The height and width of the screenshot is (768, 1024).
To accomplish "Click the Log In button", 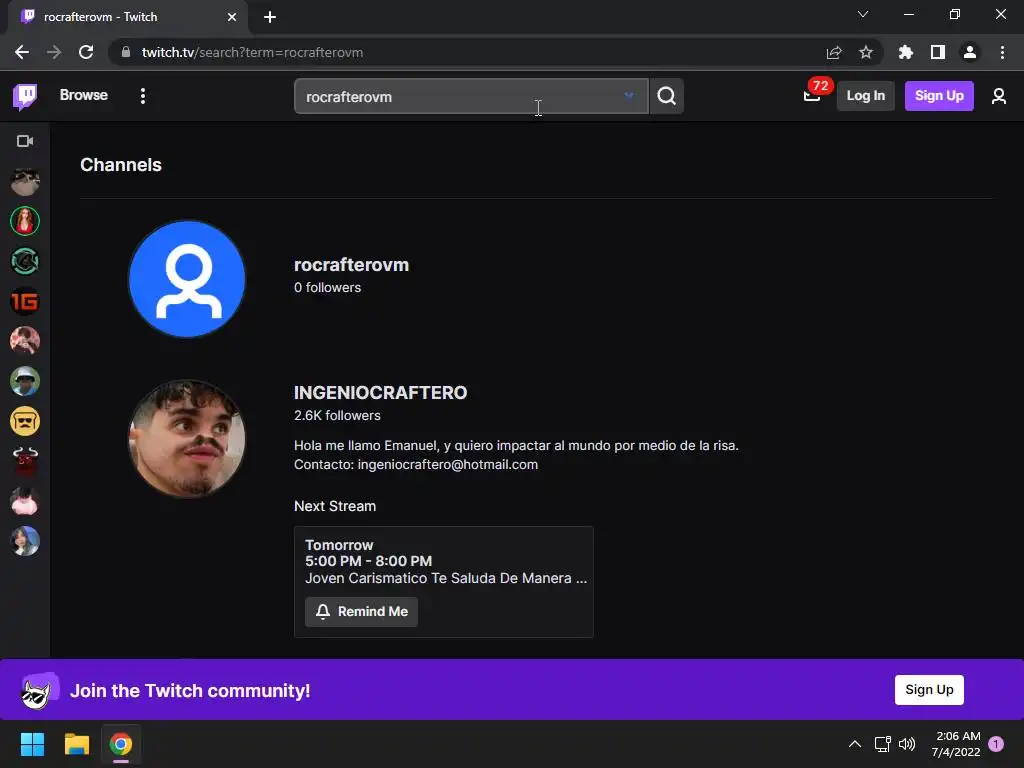I will pos(865,95).
